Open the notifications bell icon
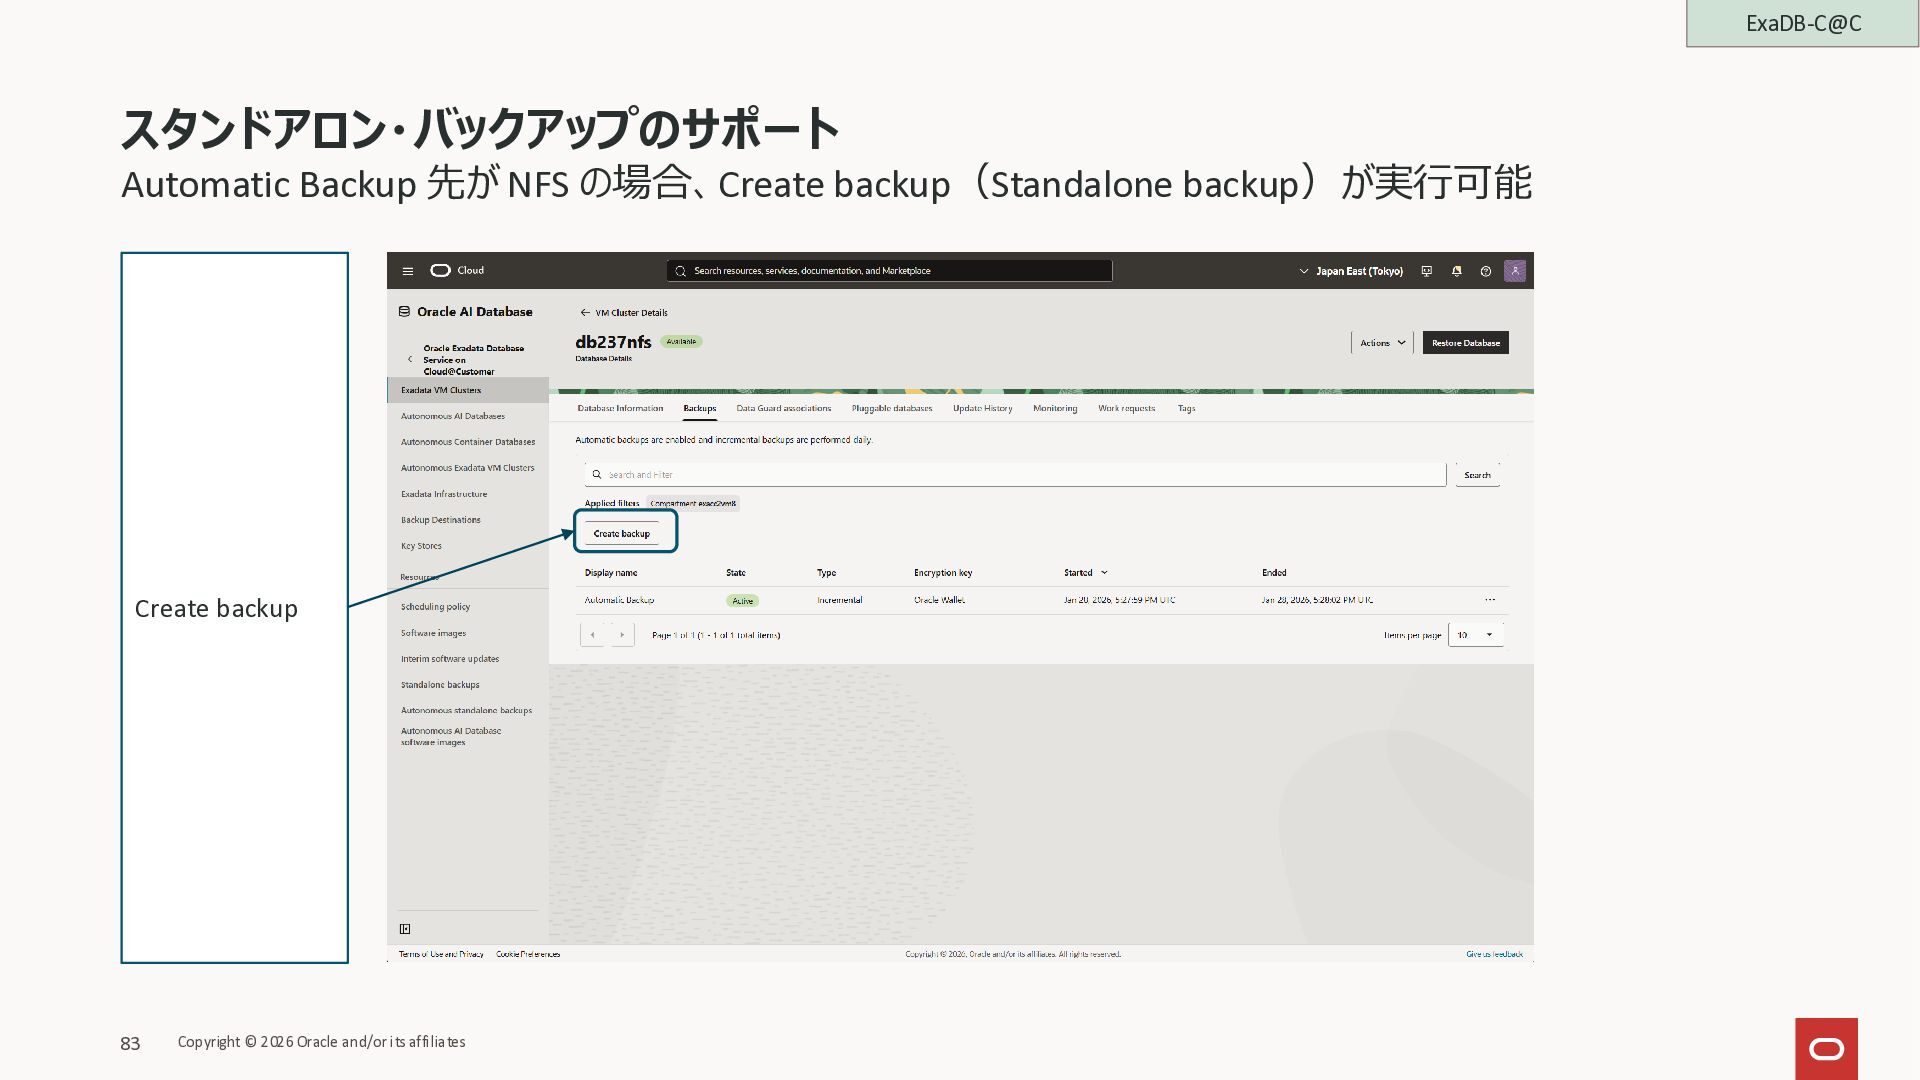1920x1080 pixels. point(1456,271)
